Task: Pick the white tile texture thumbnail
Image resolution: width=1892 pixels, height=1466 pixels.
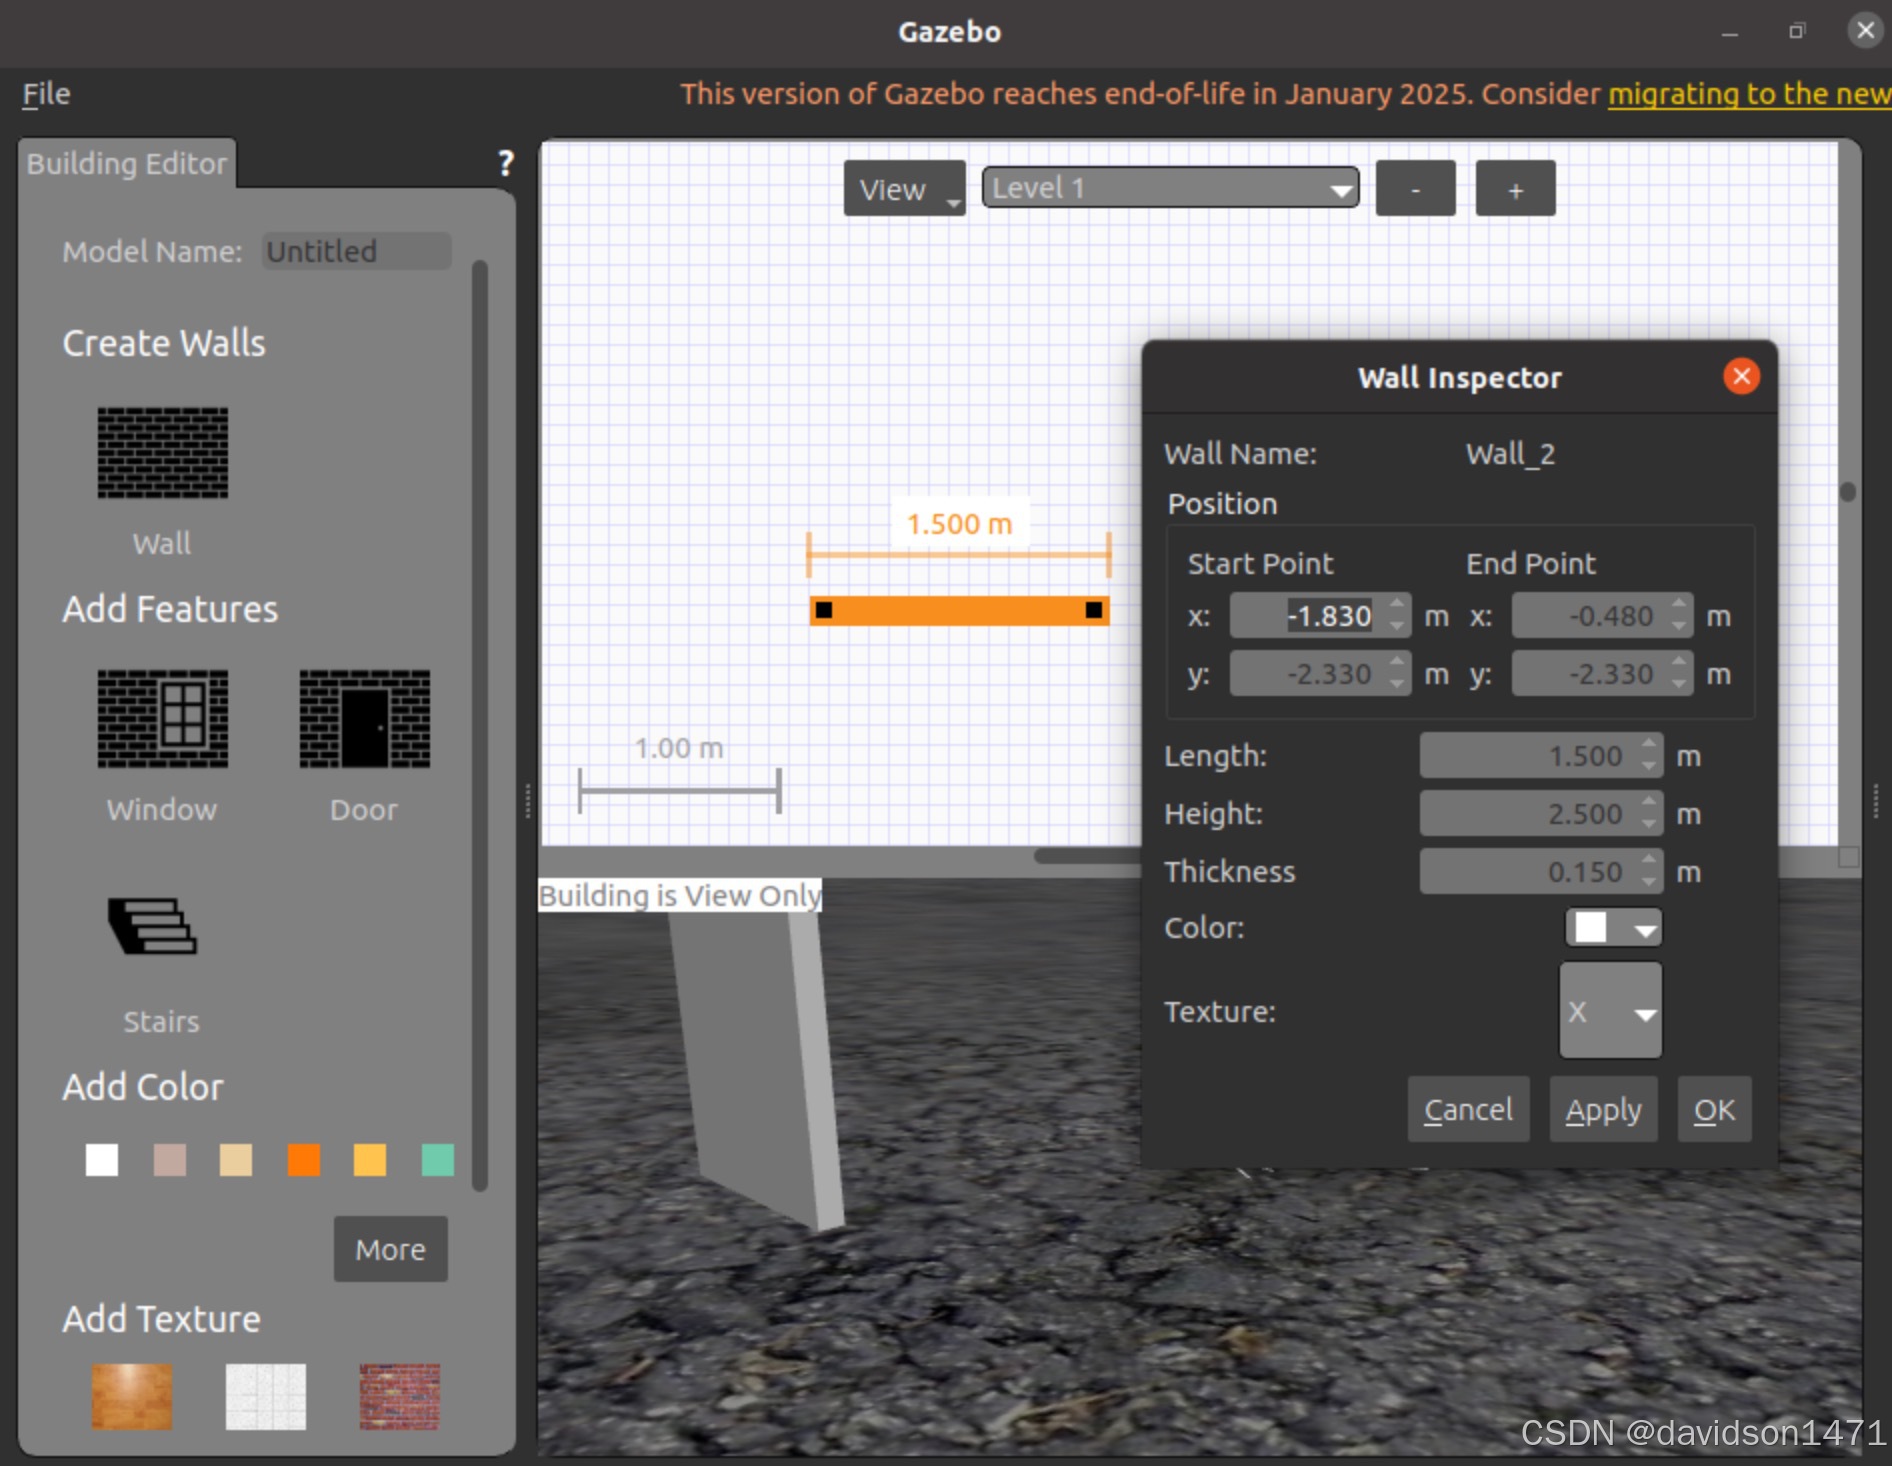Action: click(266, 1396)
